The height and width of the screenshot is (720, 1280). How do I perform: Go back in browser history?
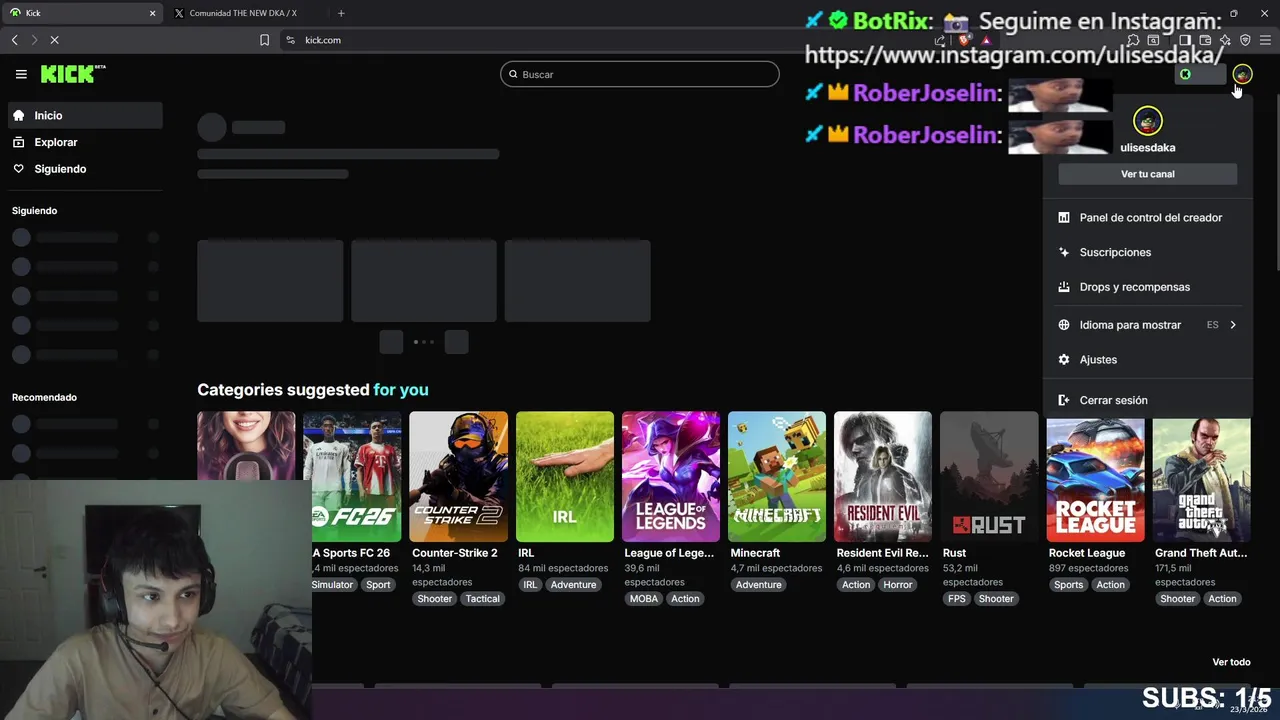pos(14,40)
